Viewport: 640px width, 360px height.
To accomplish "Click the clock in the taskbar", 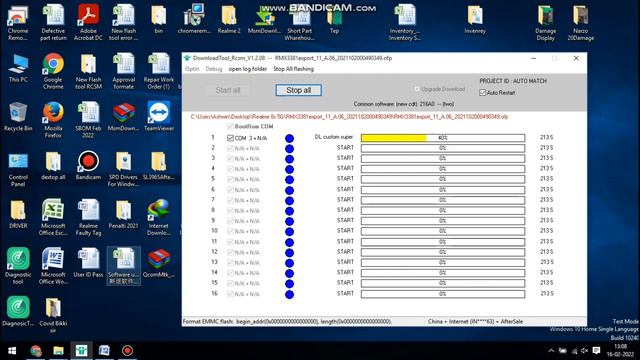I will [620, 351].
